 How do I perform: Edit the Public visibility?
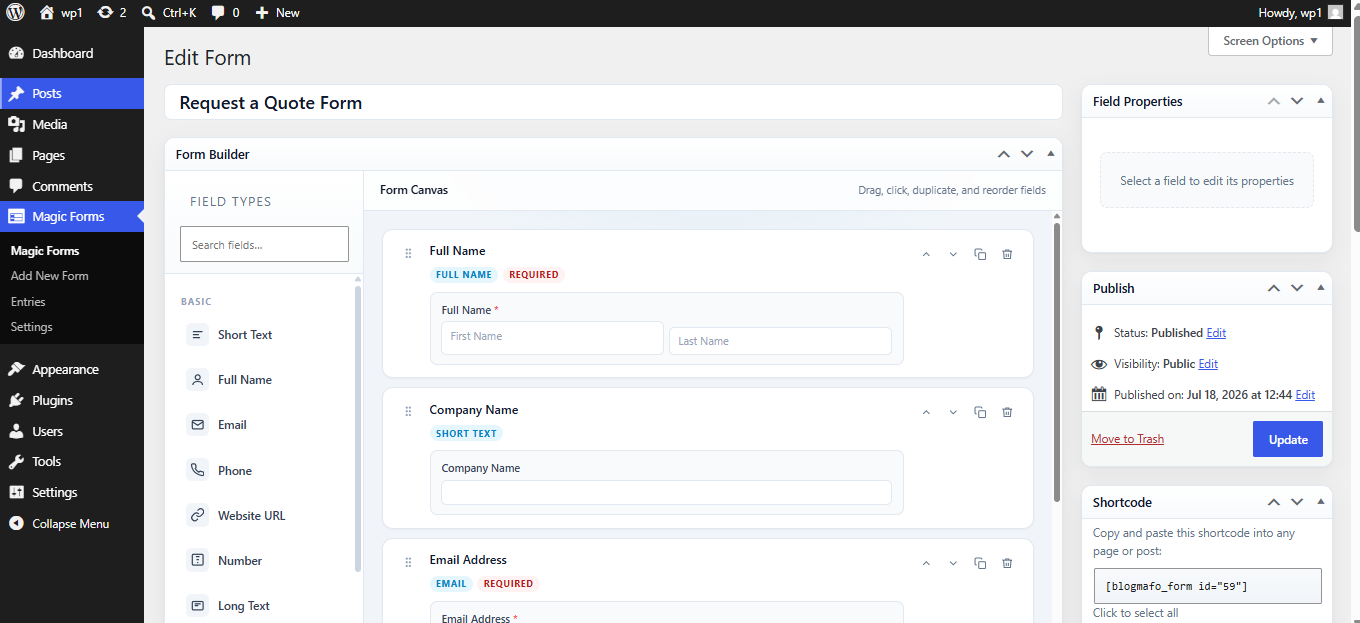coord(1208,364)
